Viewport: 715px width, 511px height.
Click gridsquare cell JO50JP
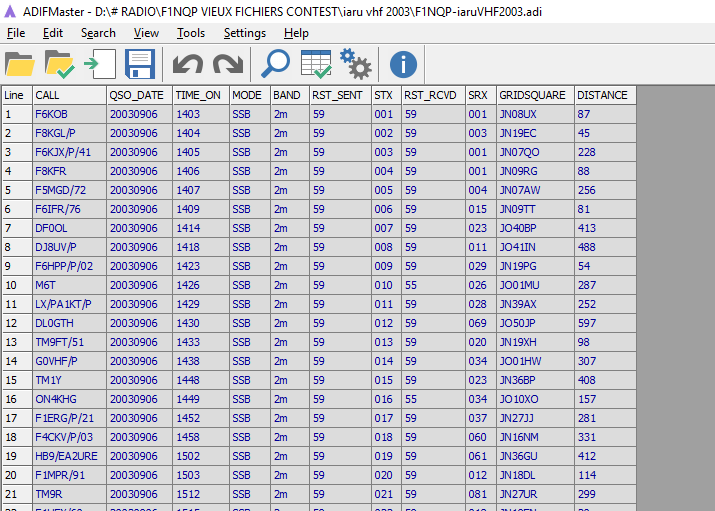pyautogui.click(x=535, y=323)
